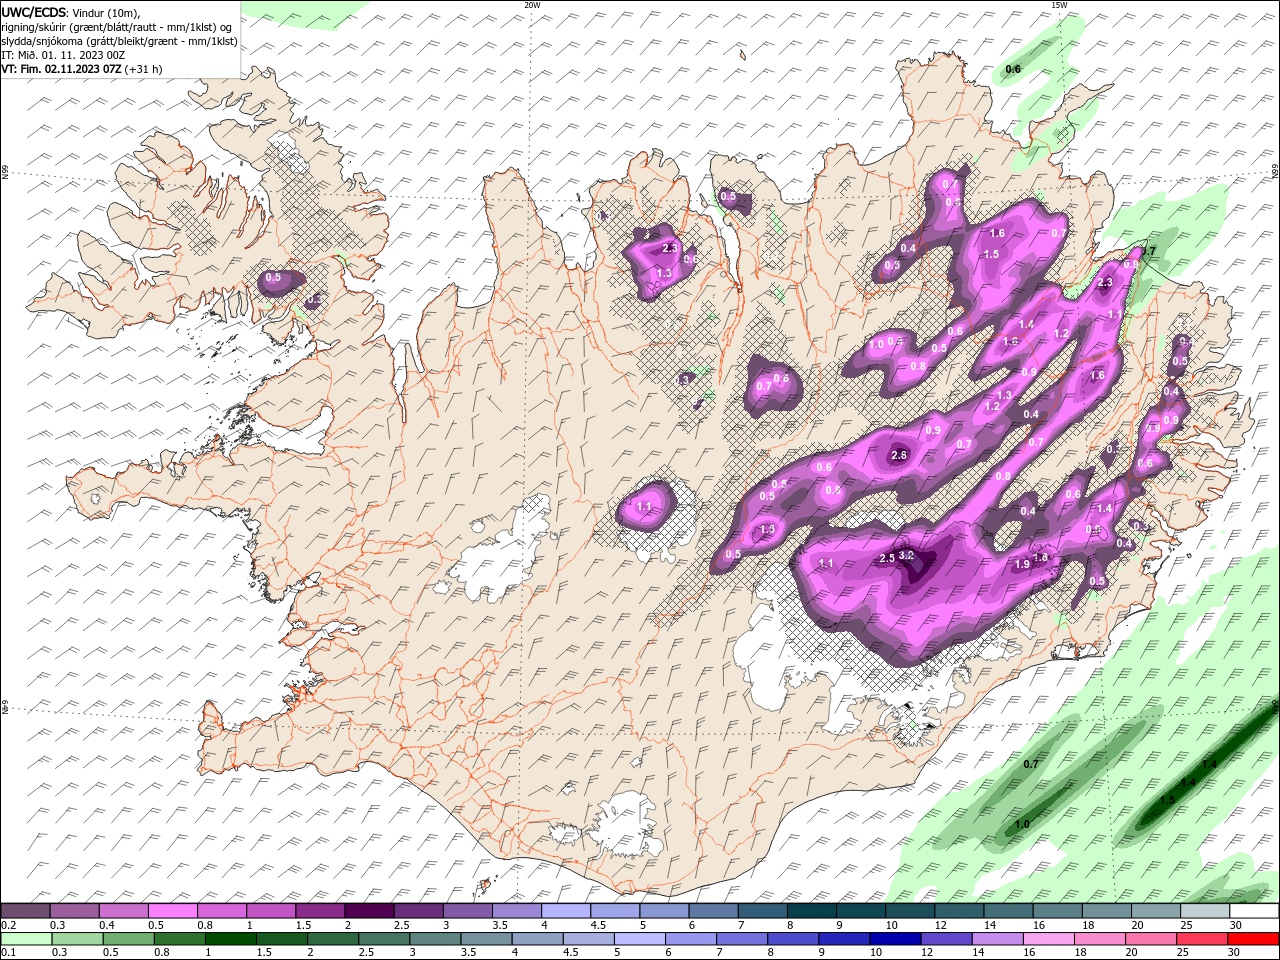Image resolution: width=1280 pixels, height=960 pixels.
Task: Click the dark teal snow legend swatch labeled 8
Action: coord(811,911)
